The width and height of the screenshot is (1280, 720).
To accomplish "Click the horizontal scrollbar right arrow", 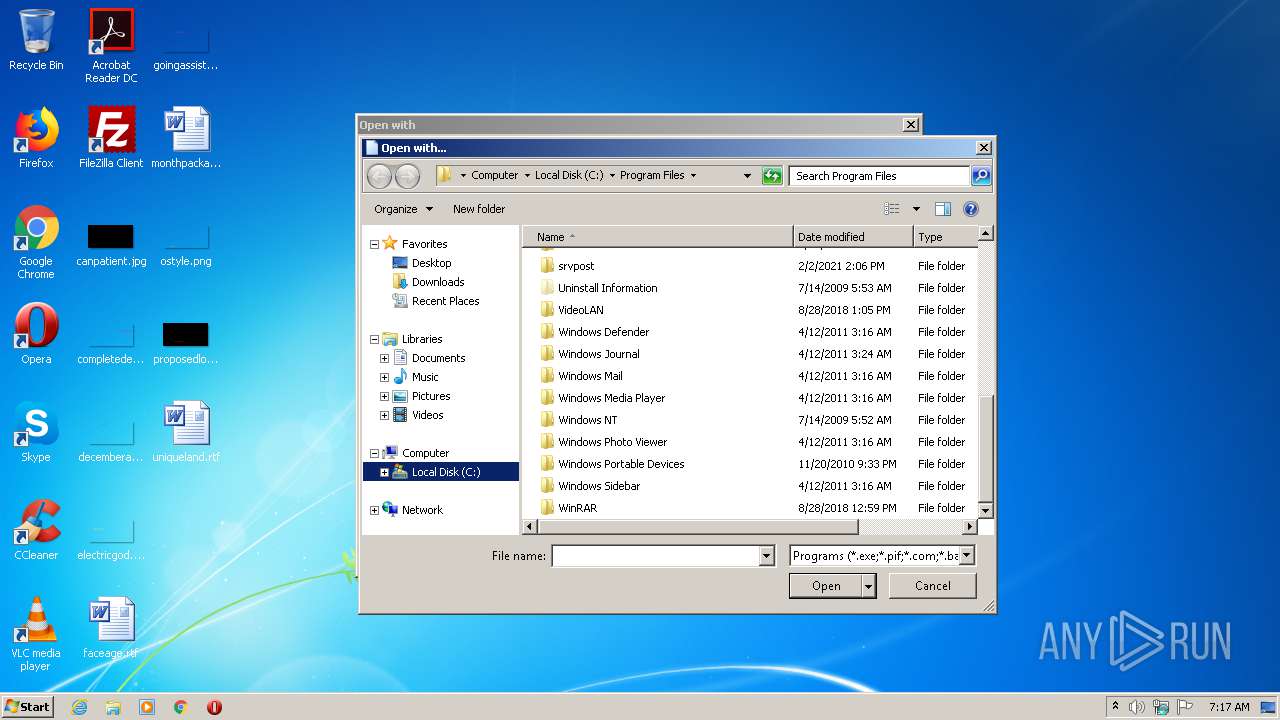I will [x=969, y=526].
